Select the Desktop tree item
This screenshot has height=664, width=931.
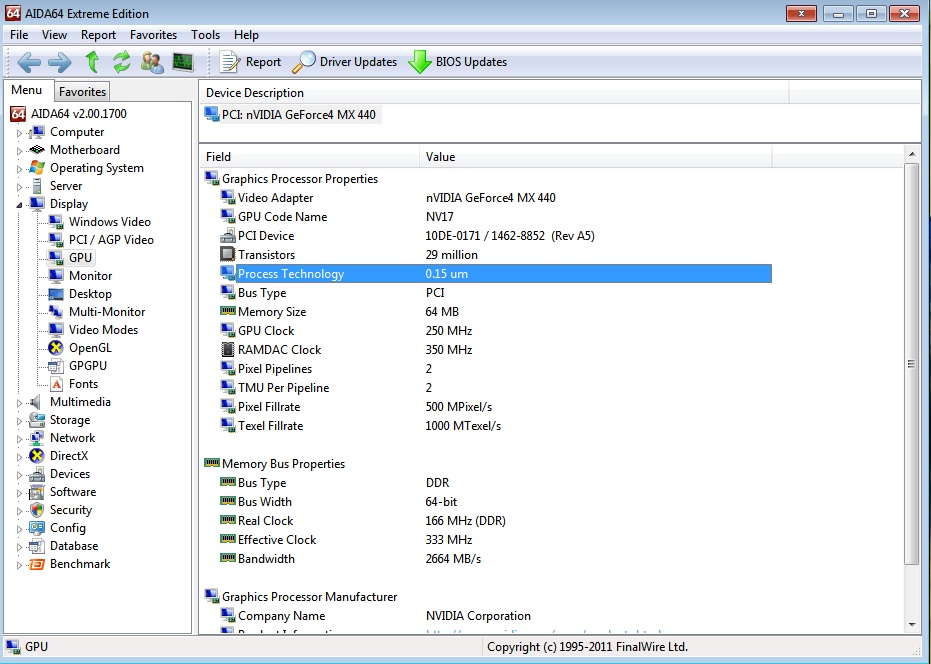tap(90, 293)
